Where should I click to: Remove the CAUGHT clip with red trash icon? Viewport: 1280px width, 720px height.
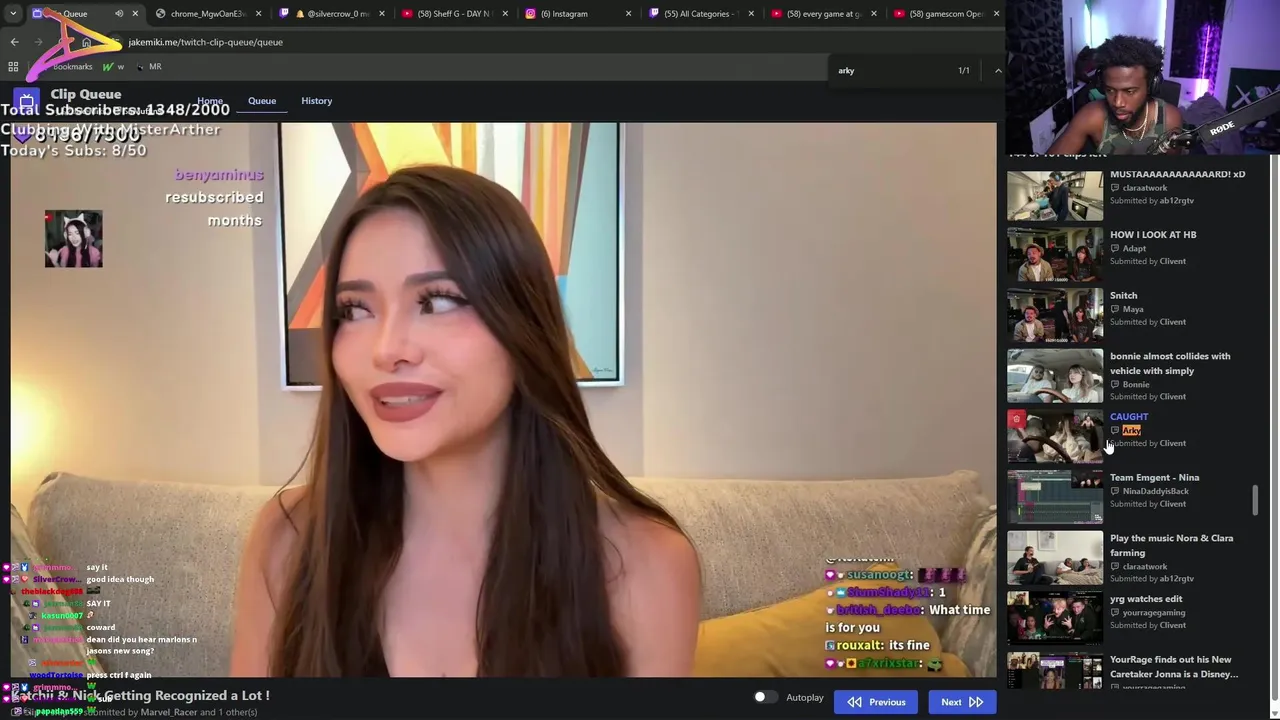(x=1017, y=419)
